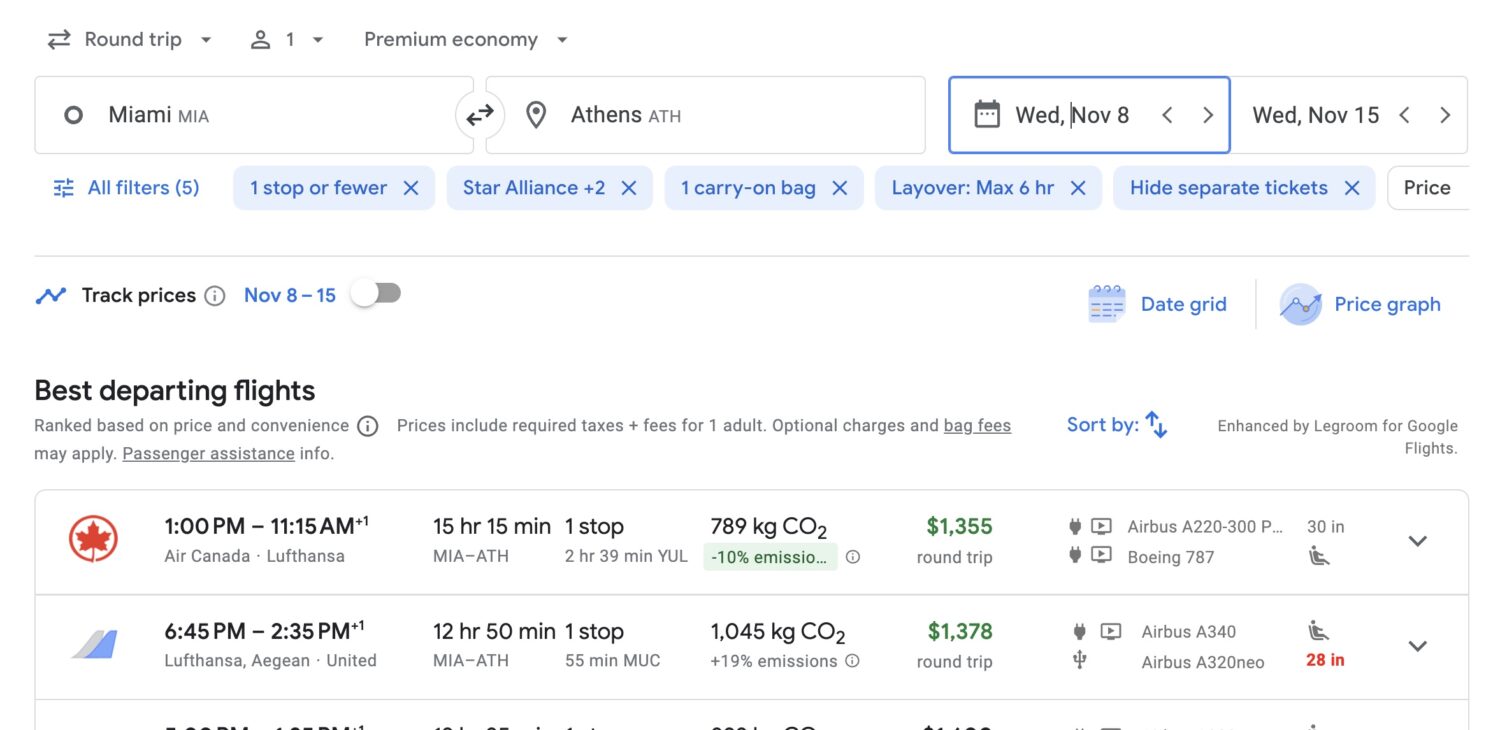Swap the Miami and Athens airports

coord(479,114)
